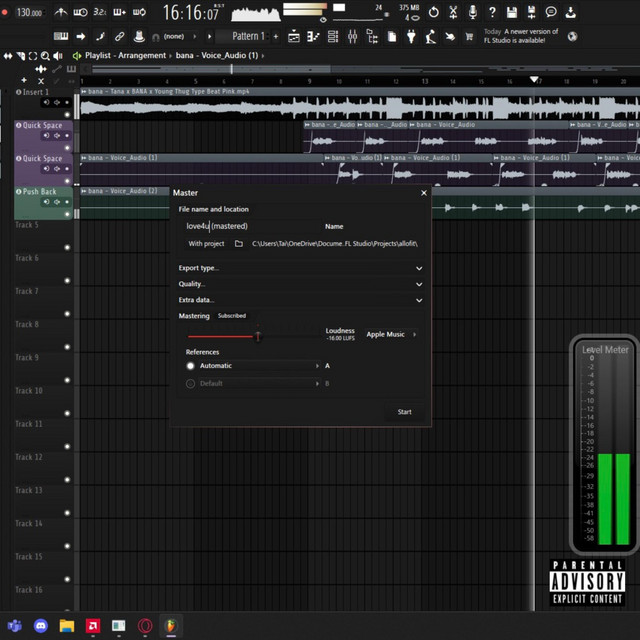Image resolution: width=640 pixels, height=640 pixels.
Task: Click bana - Voice_Audio (1) breadcrumb
Action: click(x=217, y=56)
